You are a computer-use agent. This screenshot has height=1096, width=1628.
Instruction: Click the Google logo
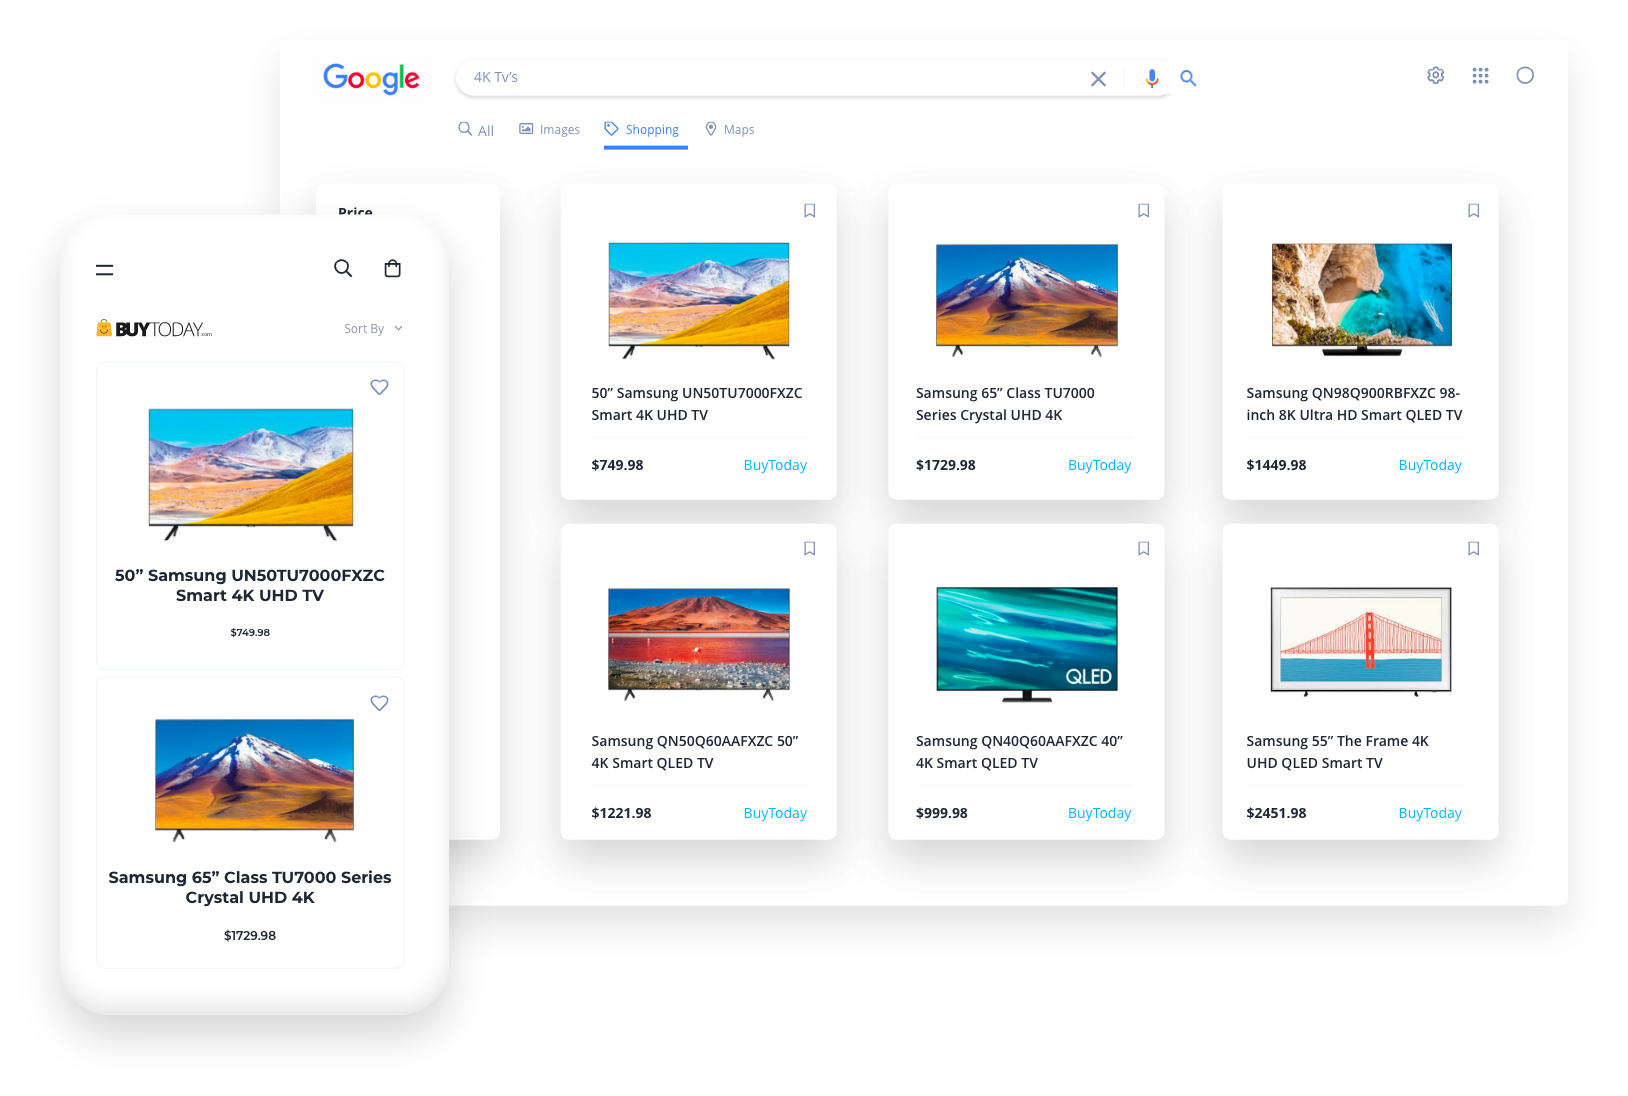pyautogui.click(x=371, y=78)
